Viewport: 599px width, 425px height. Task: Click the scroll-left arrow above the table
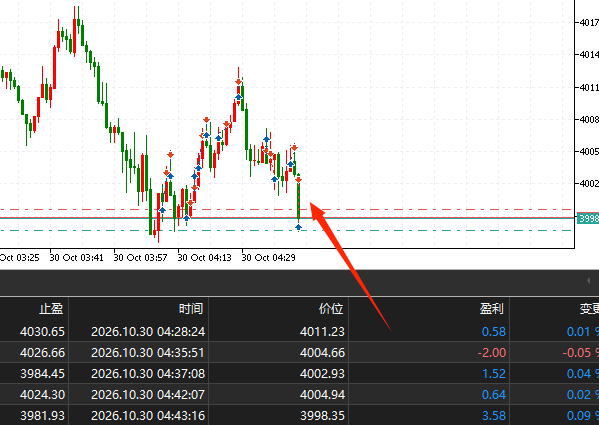coord(588,281)
